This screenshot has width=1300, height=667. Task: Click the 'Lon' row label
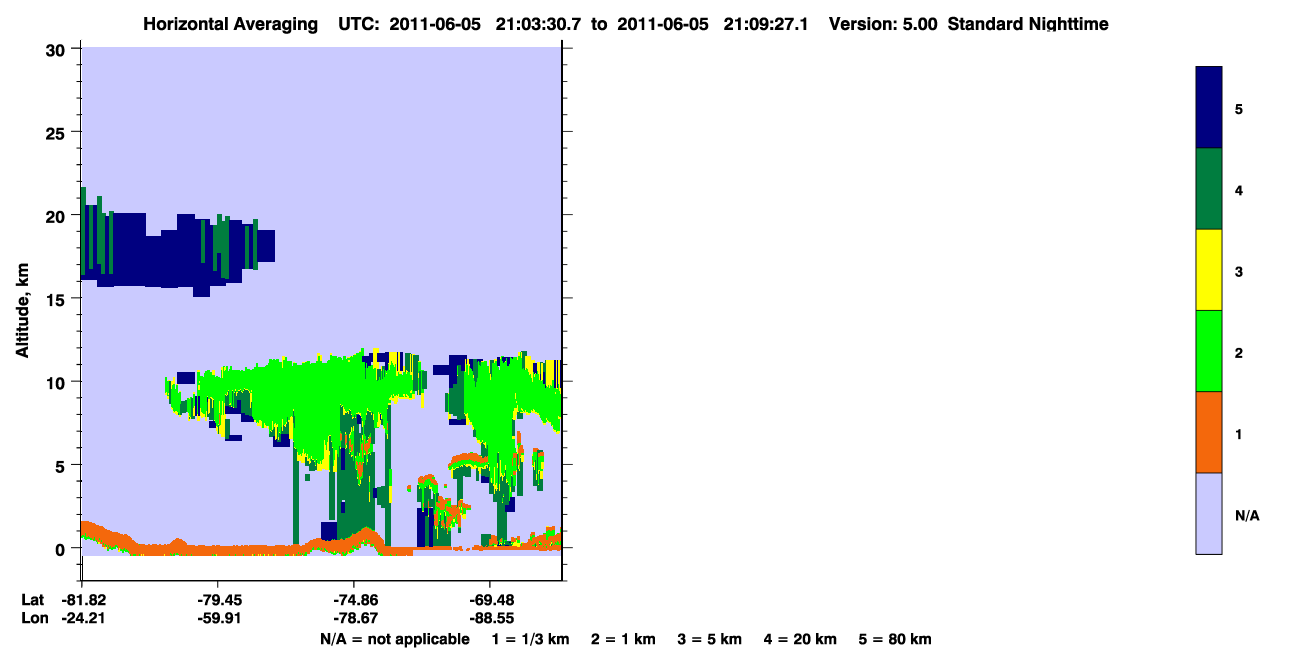click(x=33, y=619)
